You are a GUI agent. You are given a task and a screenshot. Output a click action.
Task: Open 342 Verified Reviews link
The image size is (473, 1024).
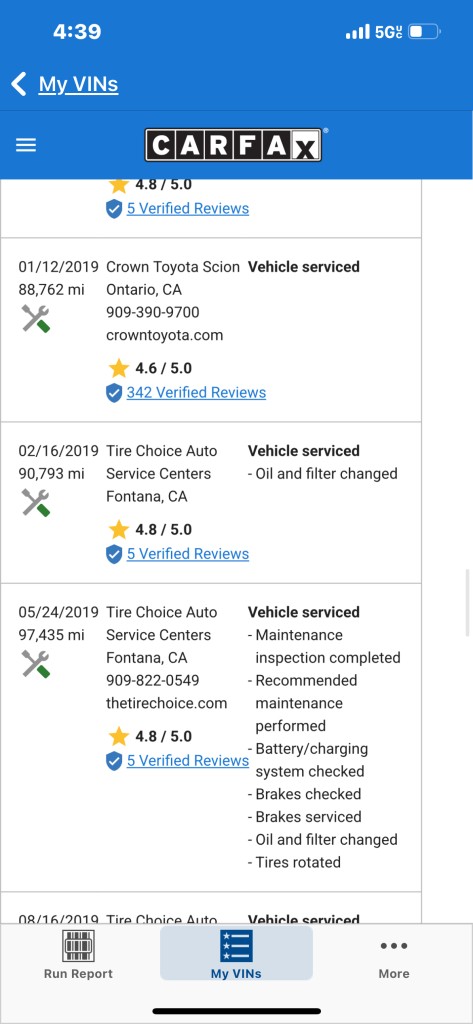pyautogui.click(x=196, y=392)
